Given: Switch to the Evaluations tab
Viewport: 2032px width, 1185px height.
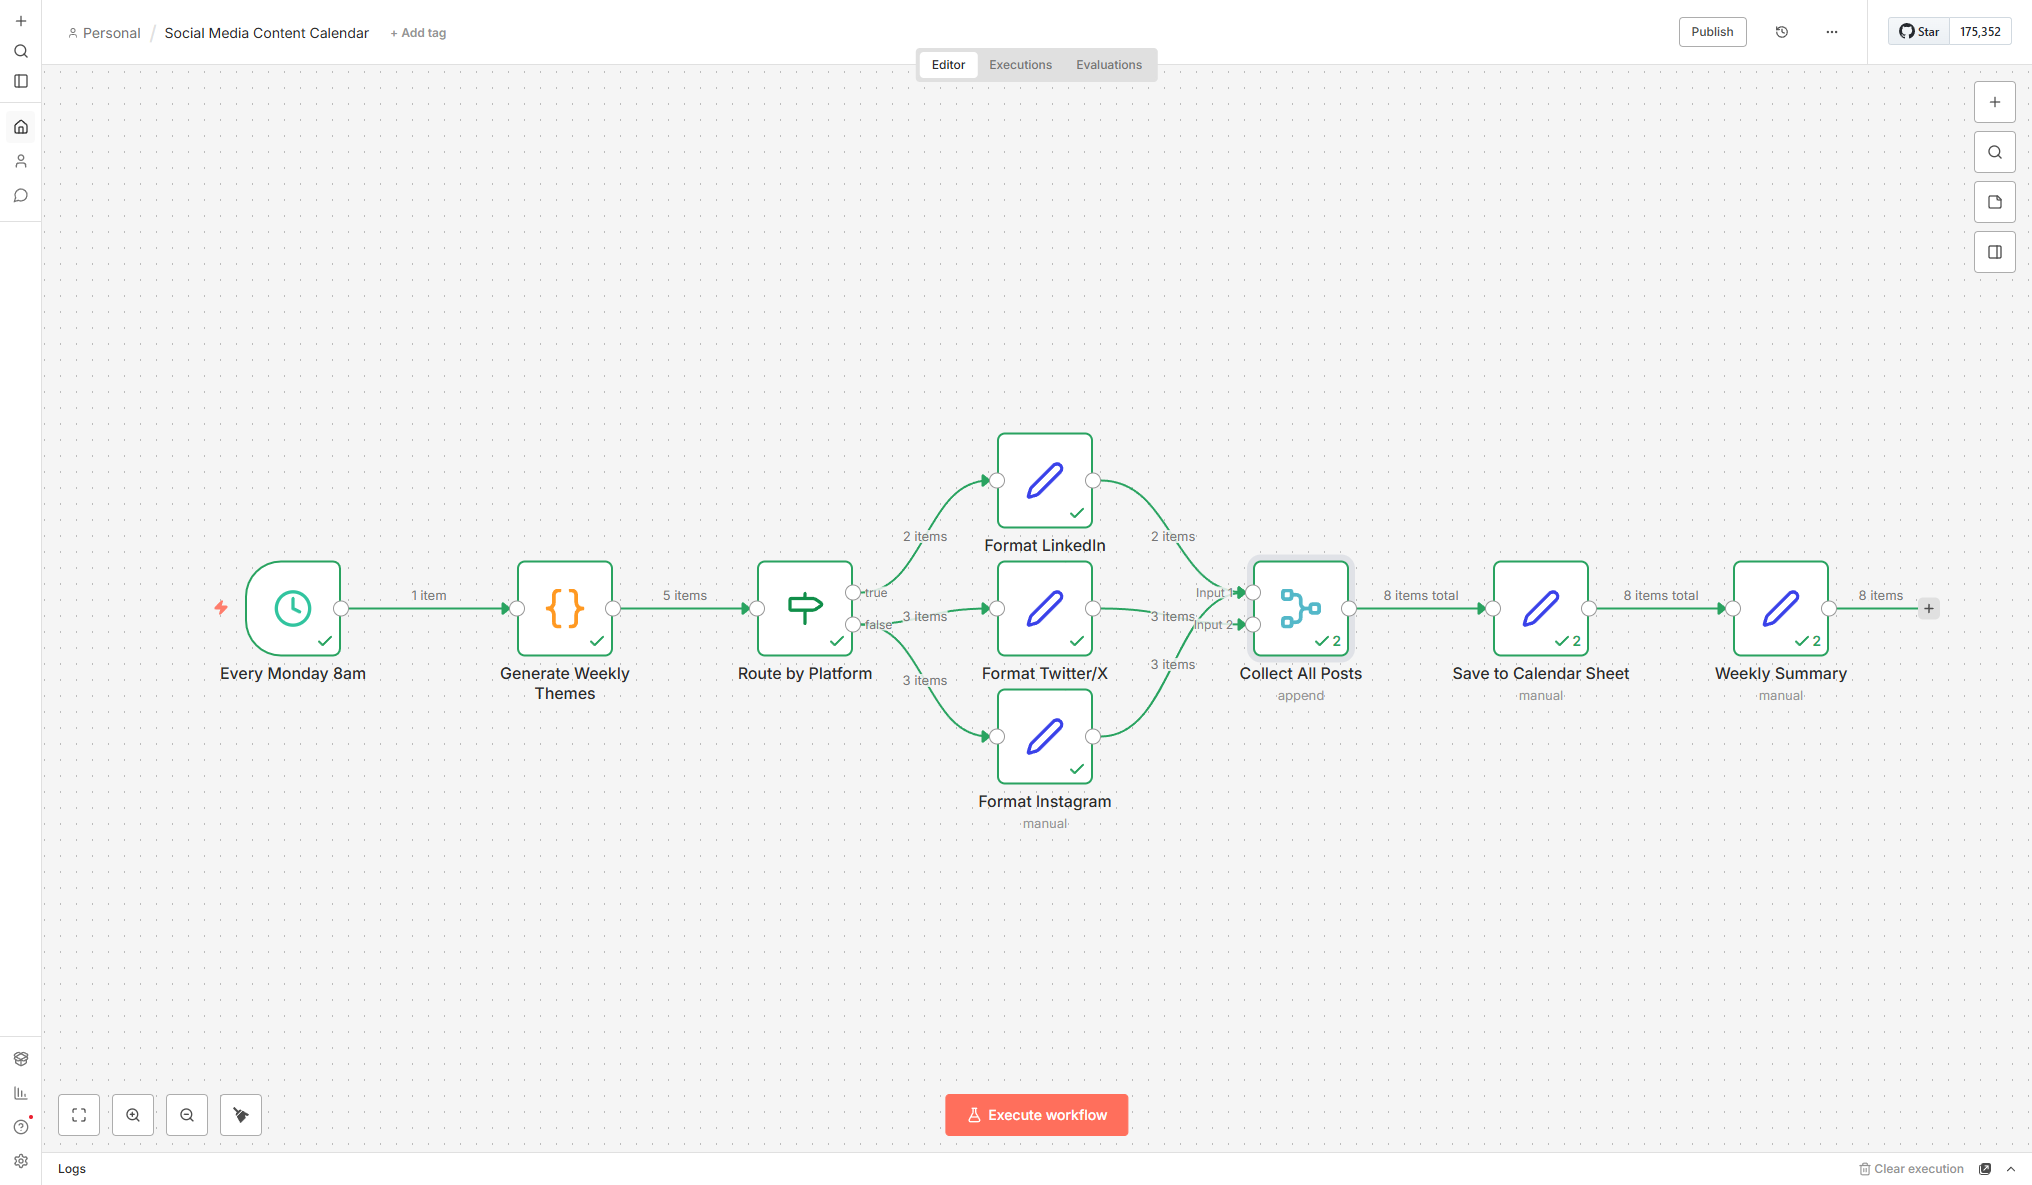Looking at the screenshot, I should tap(1109, 64).
